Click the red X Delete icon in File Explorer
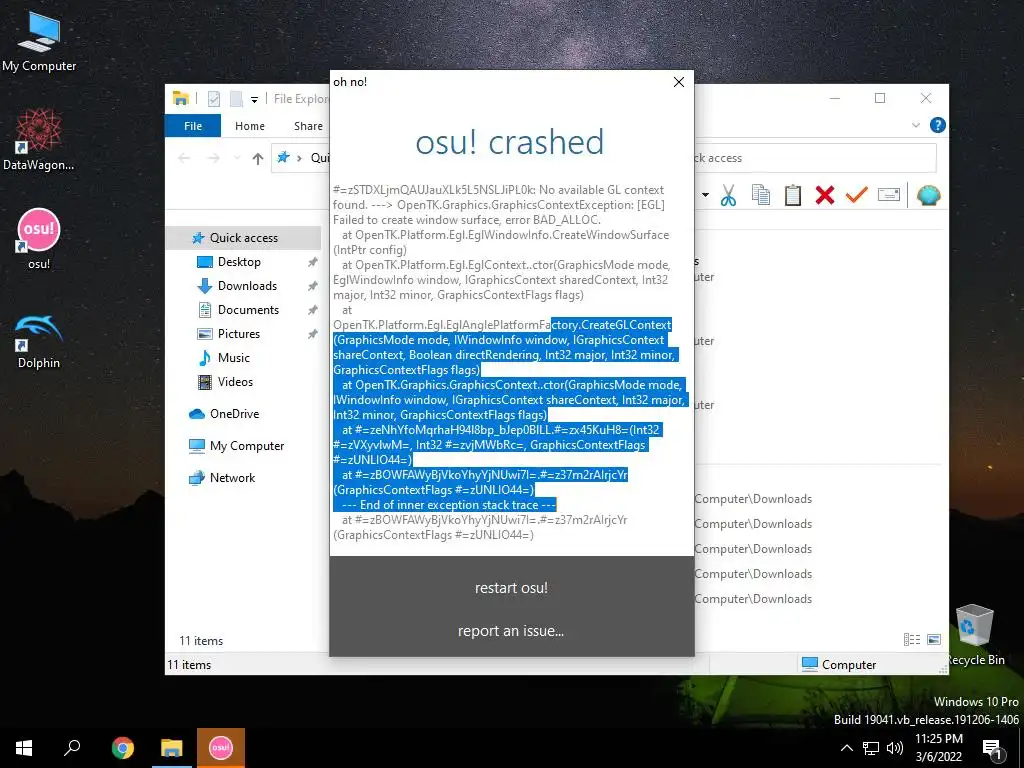1024x768 pixels. [x=825, y=195]
